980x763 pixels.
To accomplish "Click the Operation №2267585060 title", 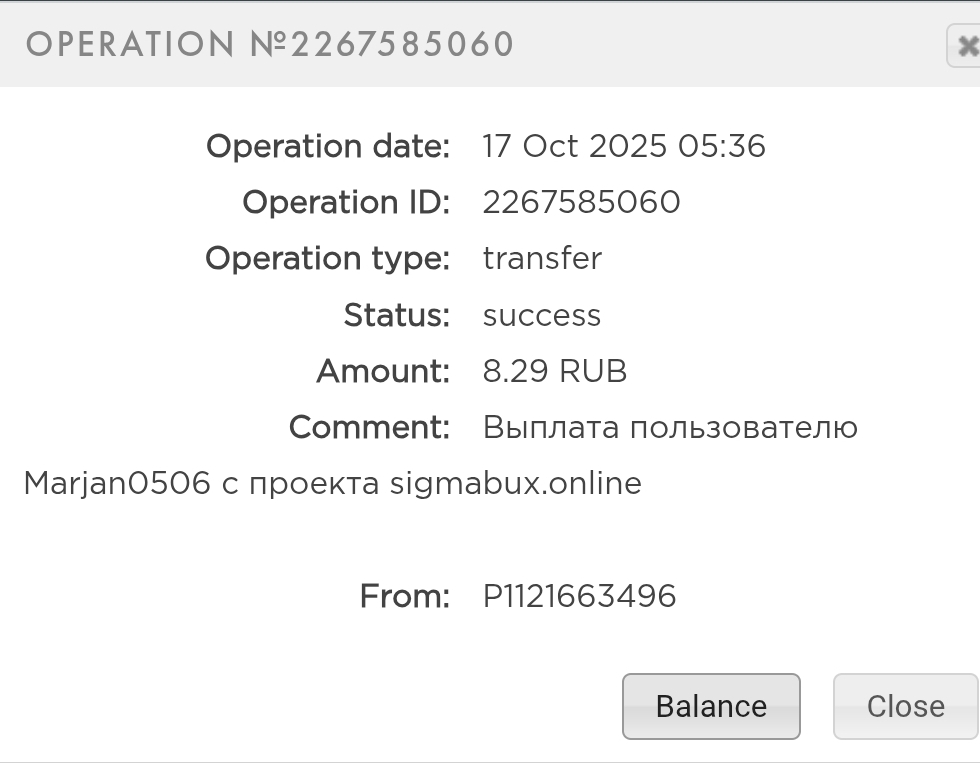I will pos(270,44).
